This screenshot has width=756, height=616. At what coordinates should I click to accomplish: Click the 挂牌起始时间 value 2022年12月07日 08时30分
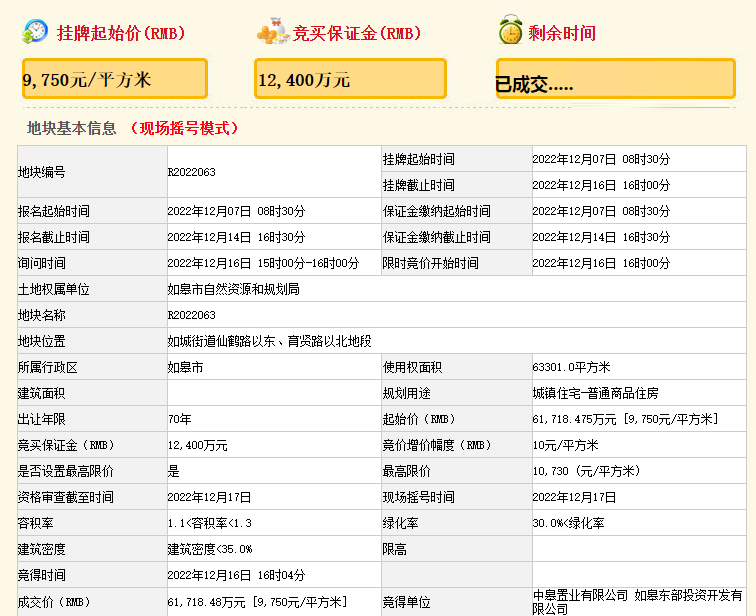[x=601, y=159]
